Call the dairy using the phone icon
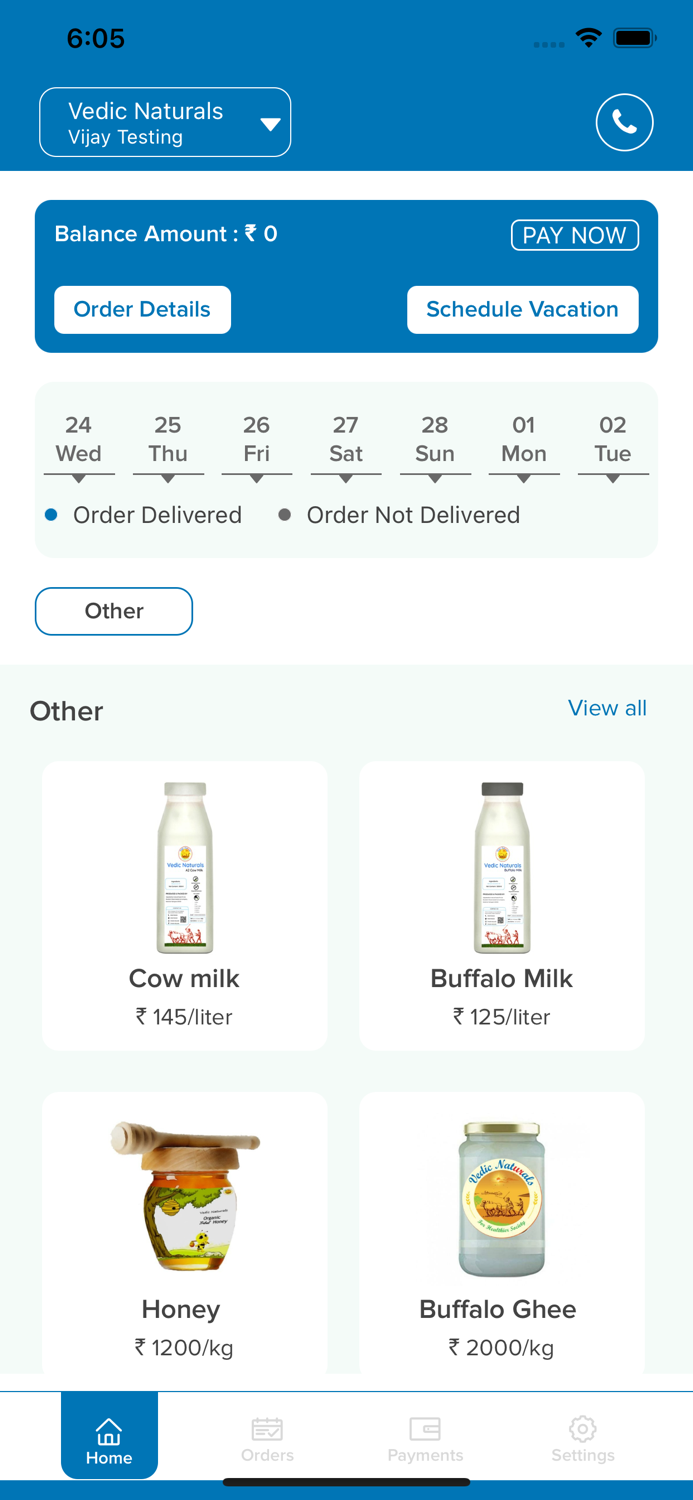 pos(624,122)
